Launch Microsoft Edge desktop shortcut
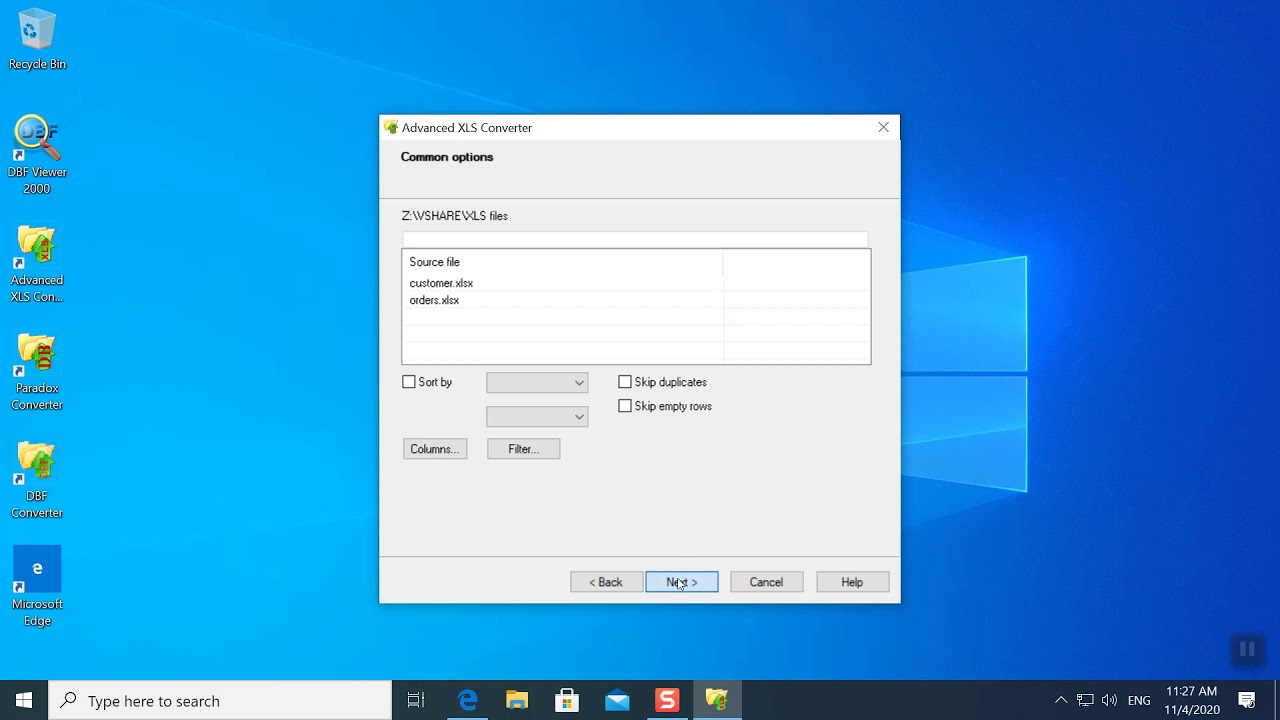The image size is (1280, 720). [37, 587]
